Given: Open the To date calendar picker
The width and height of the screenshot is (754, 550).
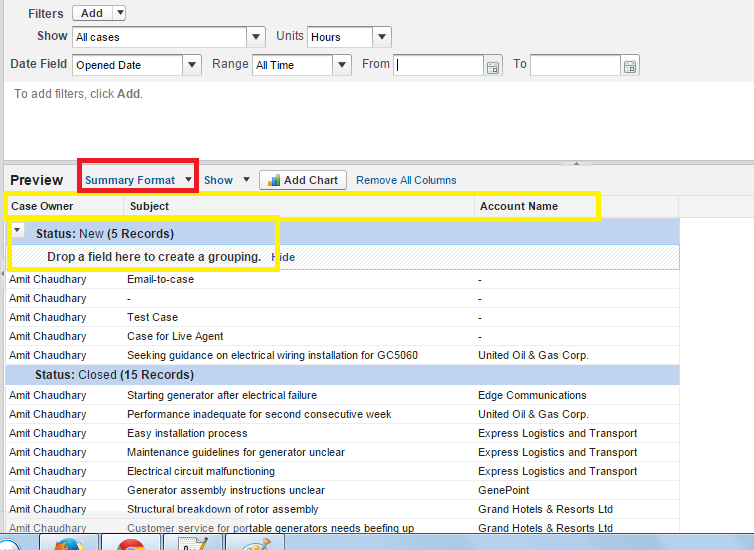Looking at the screenshot, I should click(x=629, y=66).
